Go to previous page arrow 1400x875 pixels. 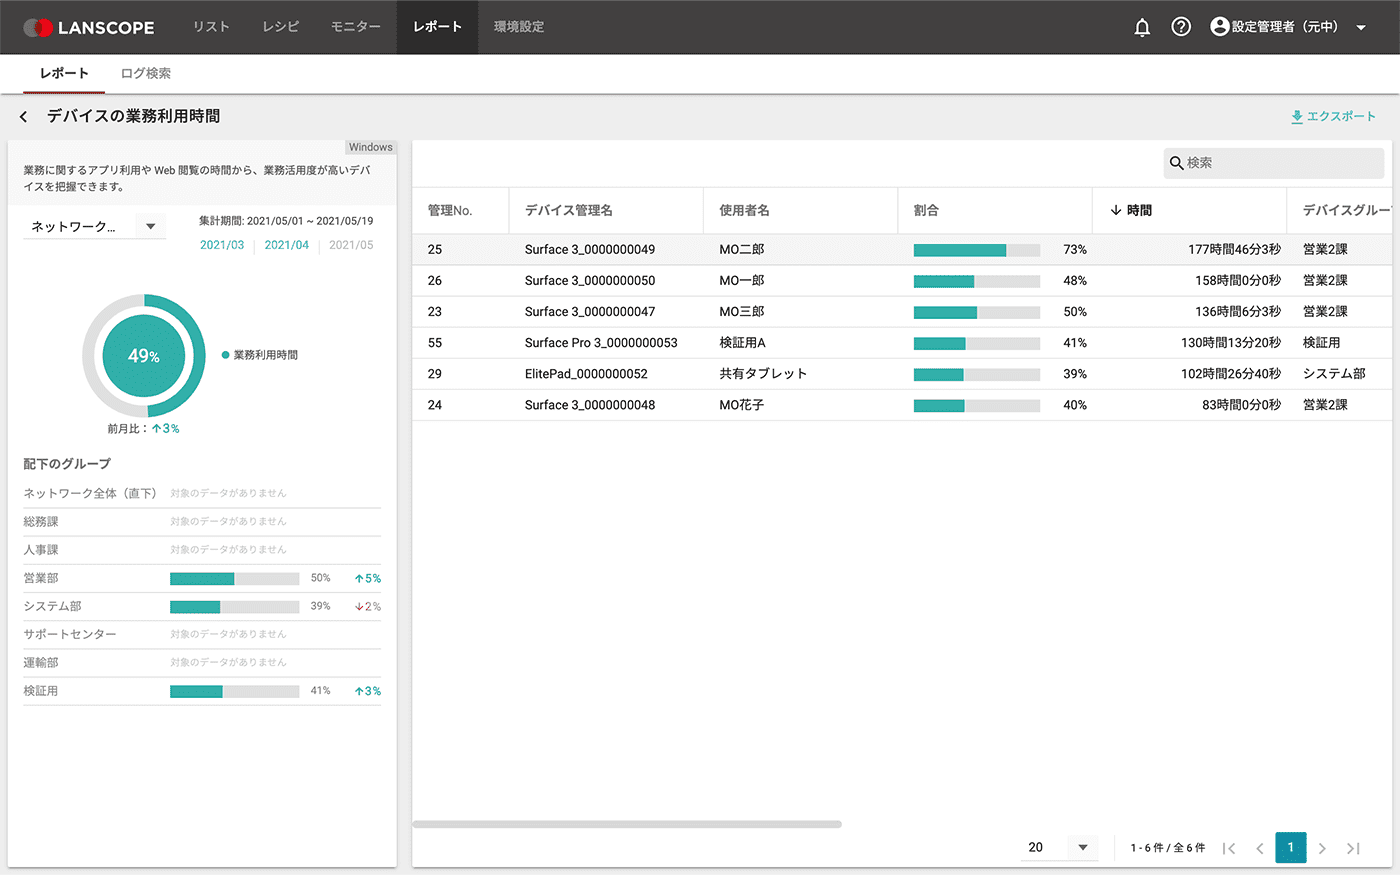click(x=1260, y=848)
